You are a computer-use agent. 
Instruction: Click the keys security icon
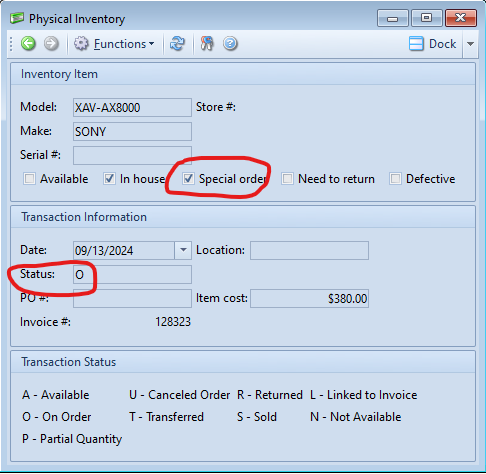pyautogui.click(x=207, y=44)
